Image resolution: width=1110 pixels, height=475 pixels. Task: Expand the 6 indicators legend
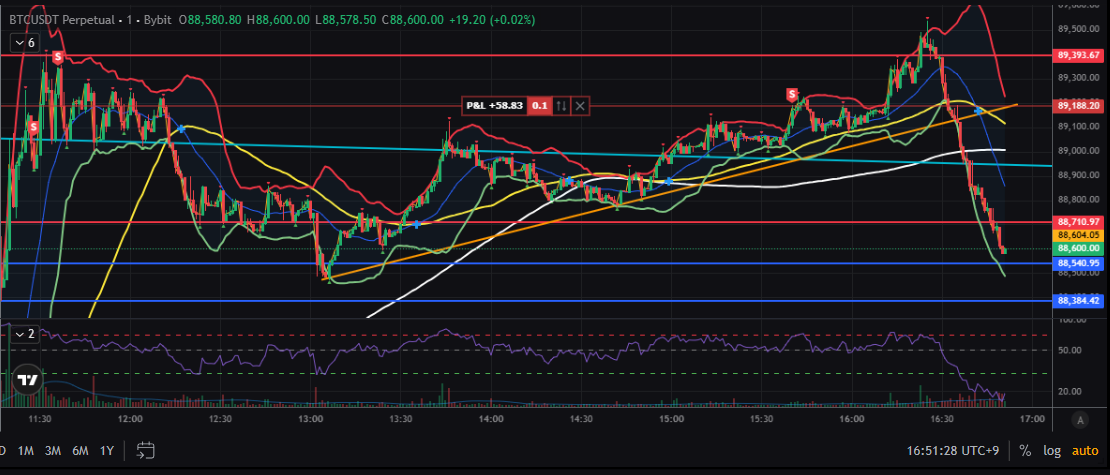[x=24, y=43]
